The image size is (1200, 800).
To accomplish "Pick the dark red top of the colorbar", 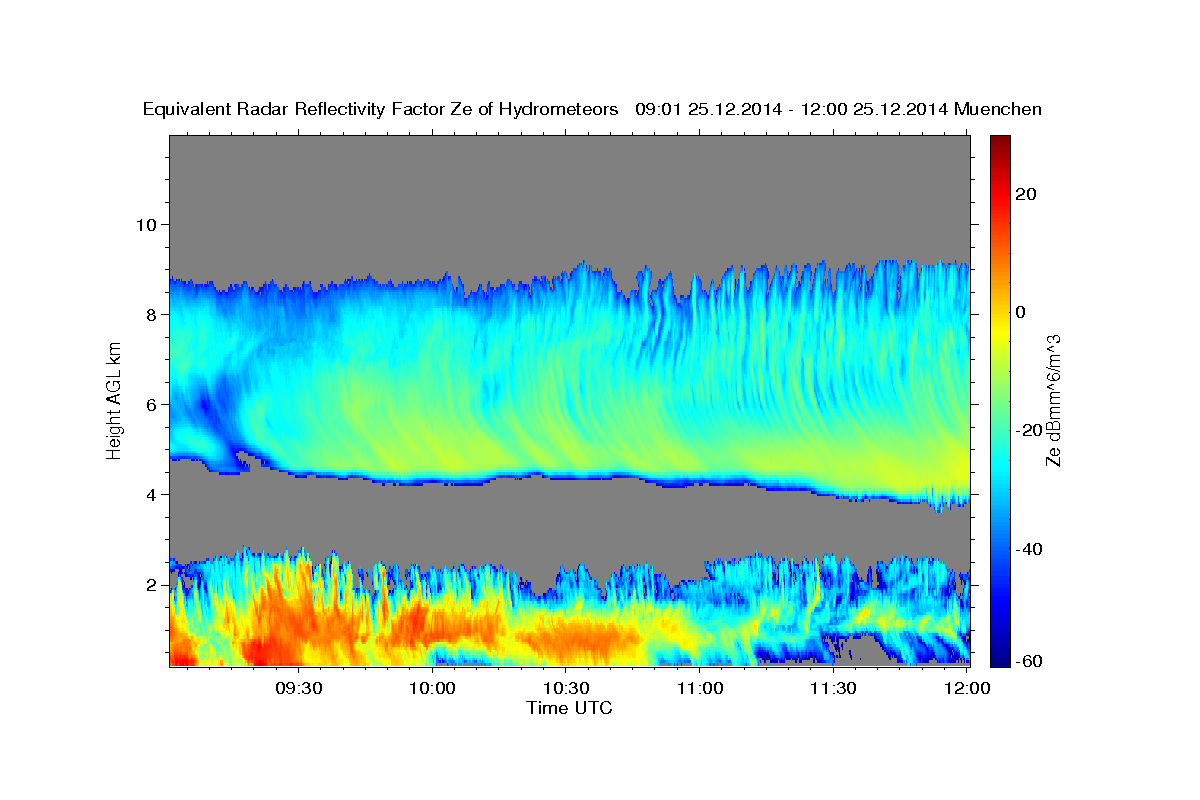I will [x=1000, y=142].
